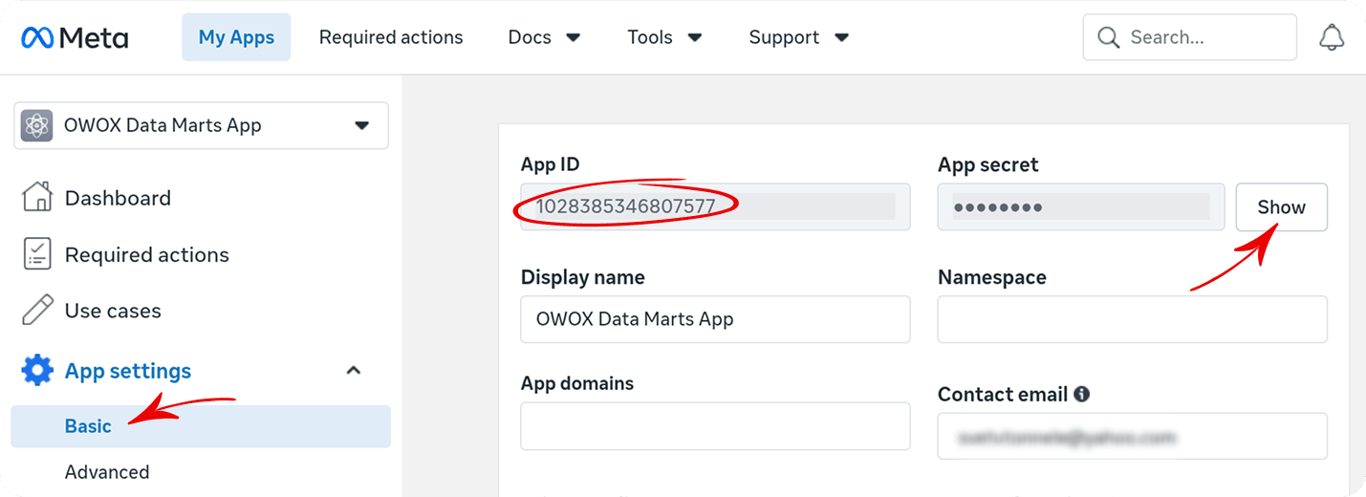Click the Required actions checklist icon
The height and width of the screenshot is (497, 1366).
coord(37,254)
